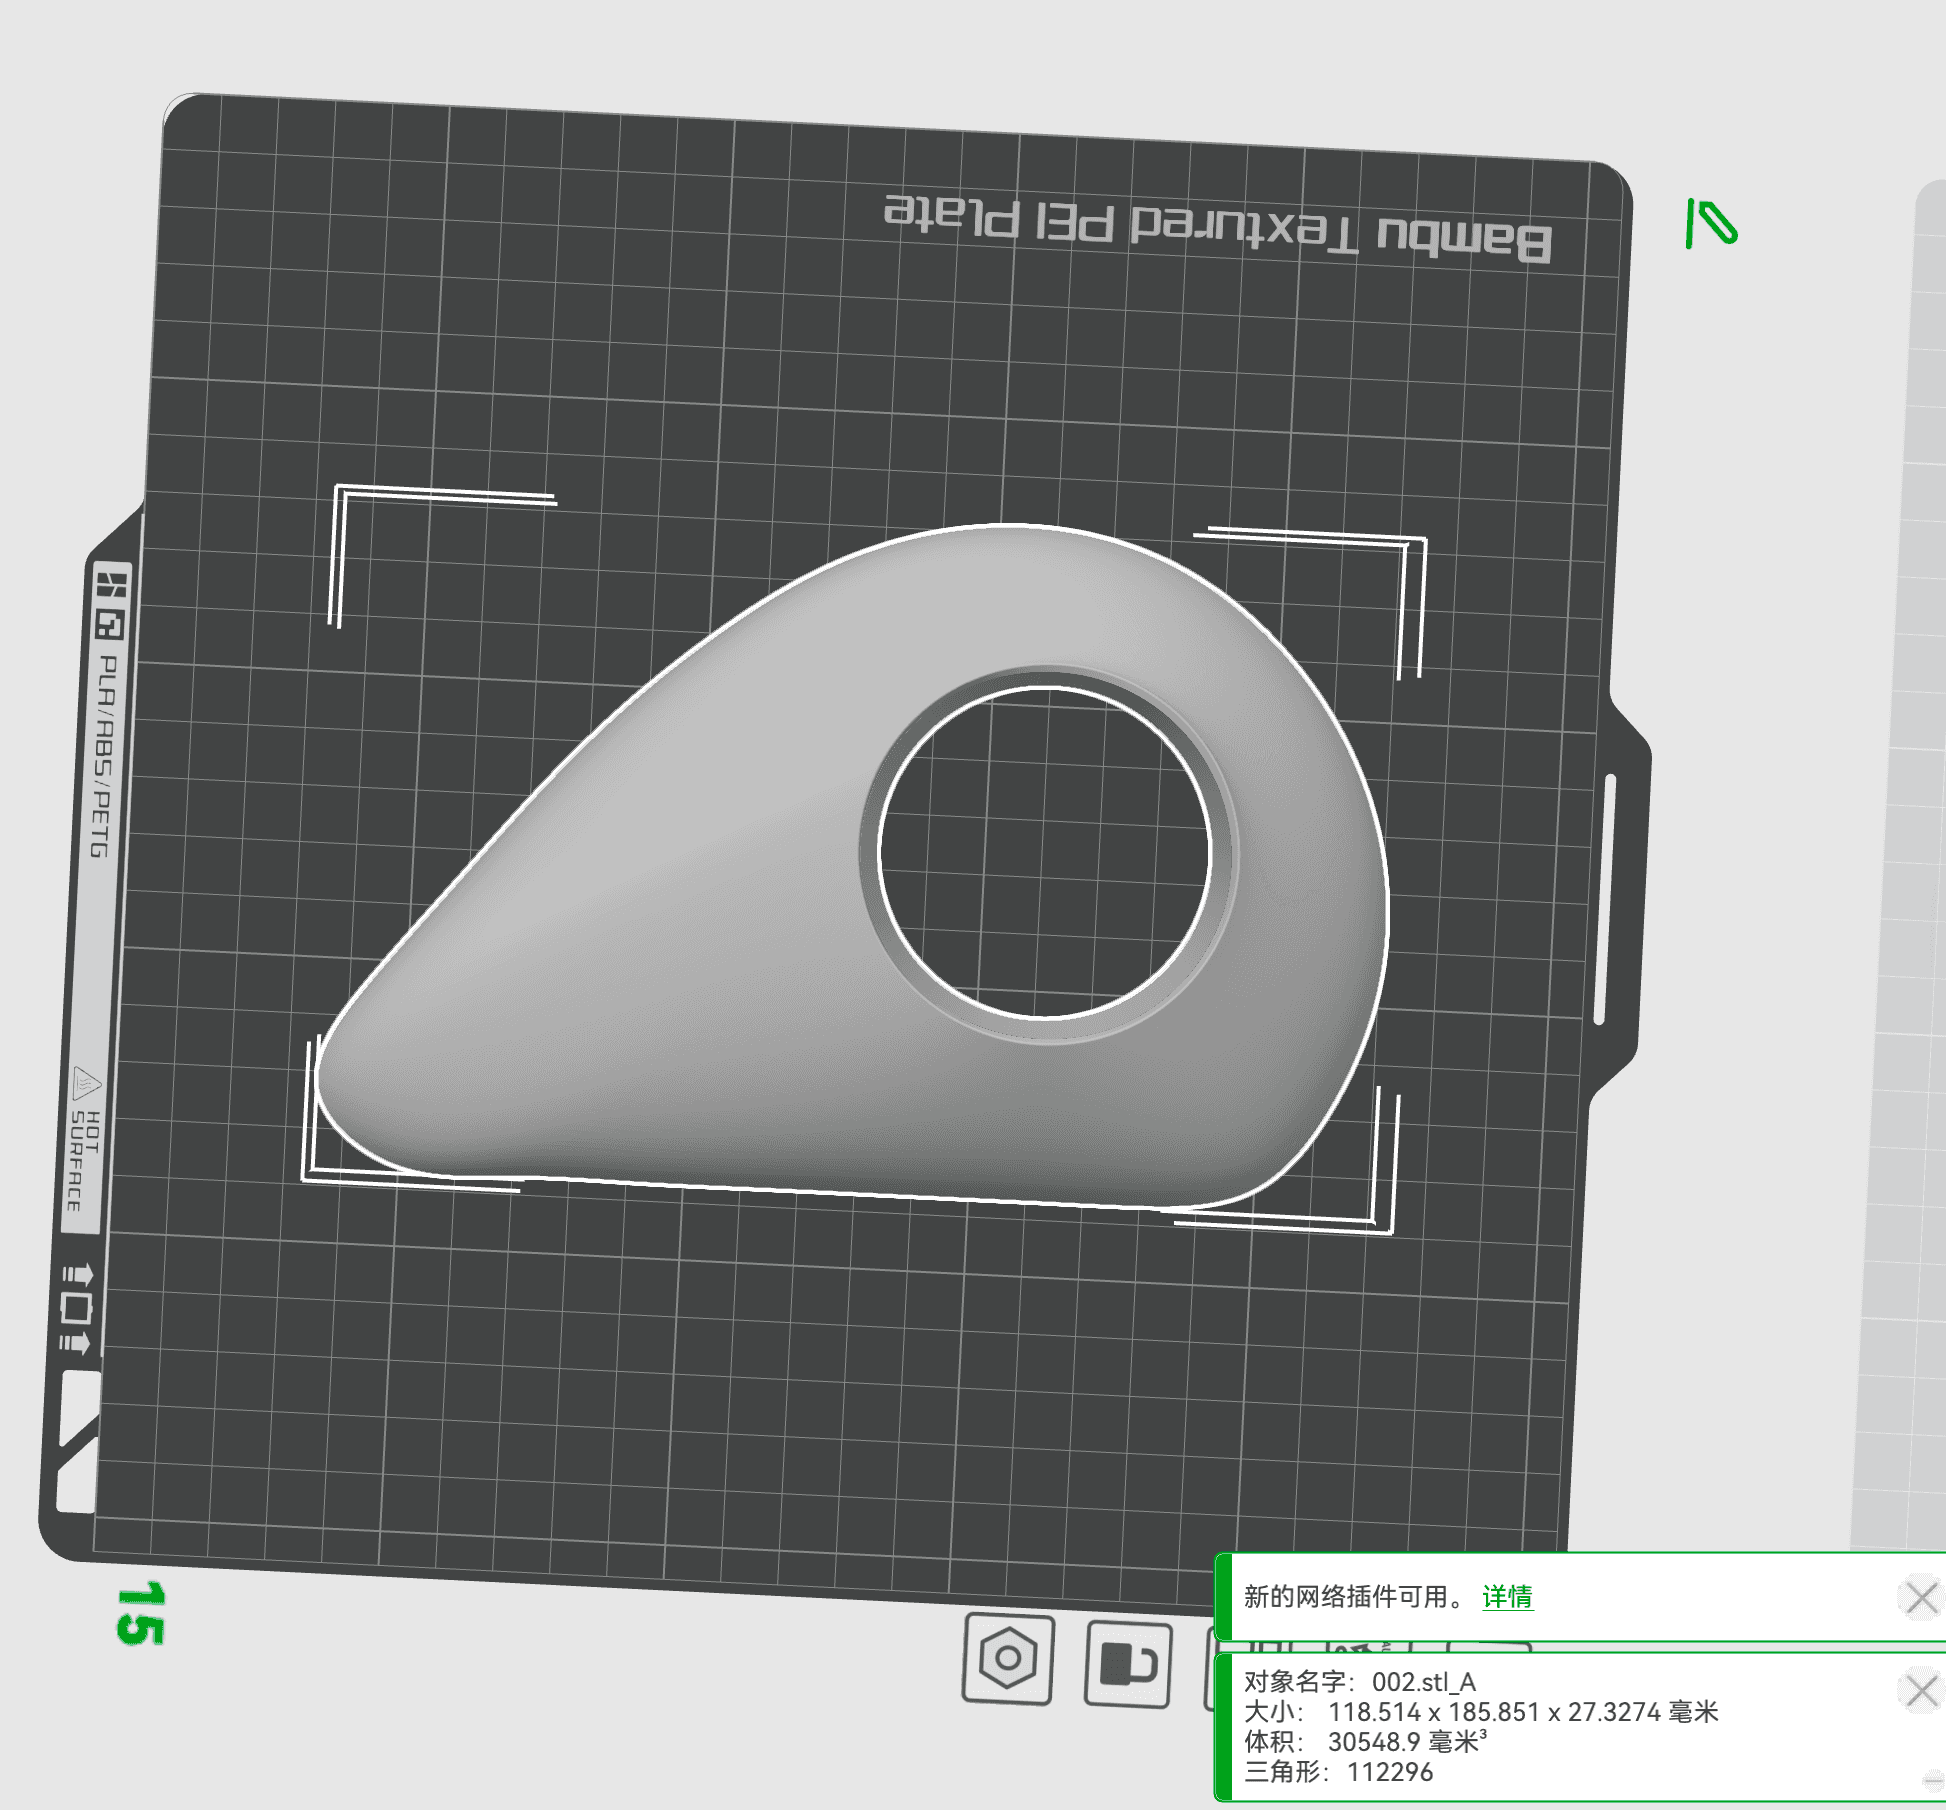Dismiss the network plugin notification
1946x1810 pixels.
[1921, 1597]
